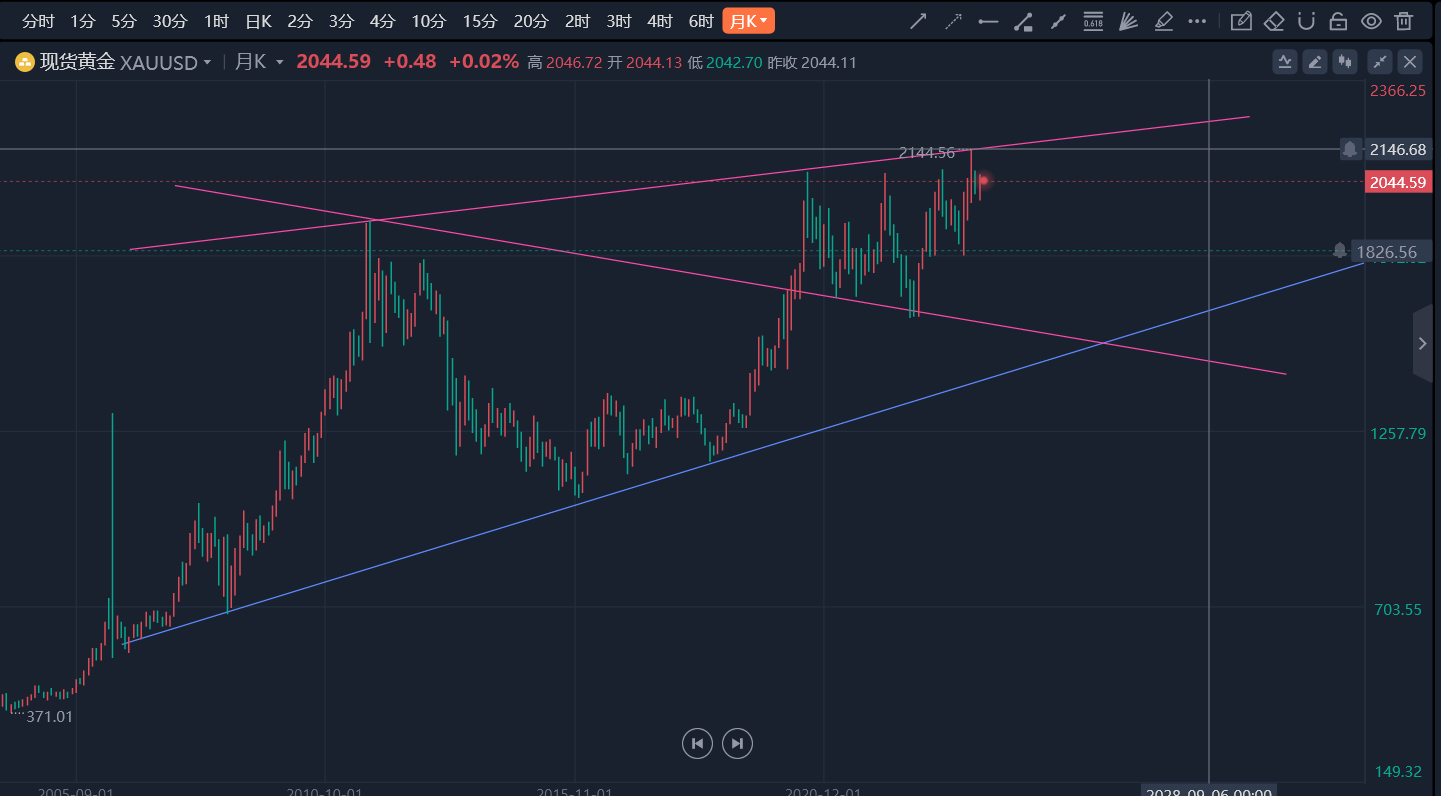Click the 2144.56 high price annotation
The width and height of the screenshot is (1441, 796).
click(927, 153)
